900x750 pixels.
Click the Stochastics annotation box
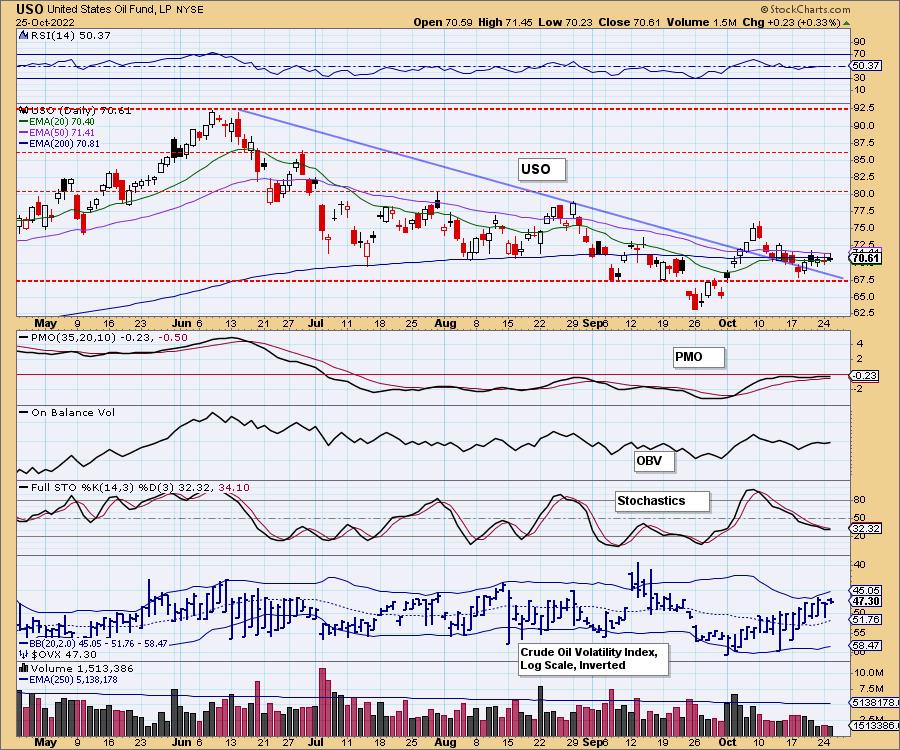coord(662,501)
